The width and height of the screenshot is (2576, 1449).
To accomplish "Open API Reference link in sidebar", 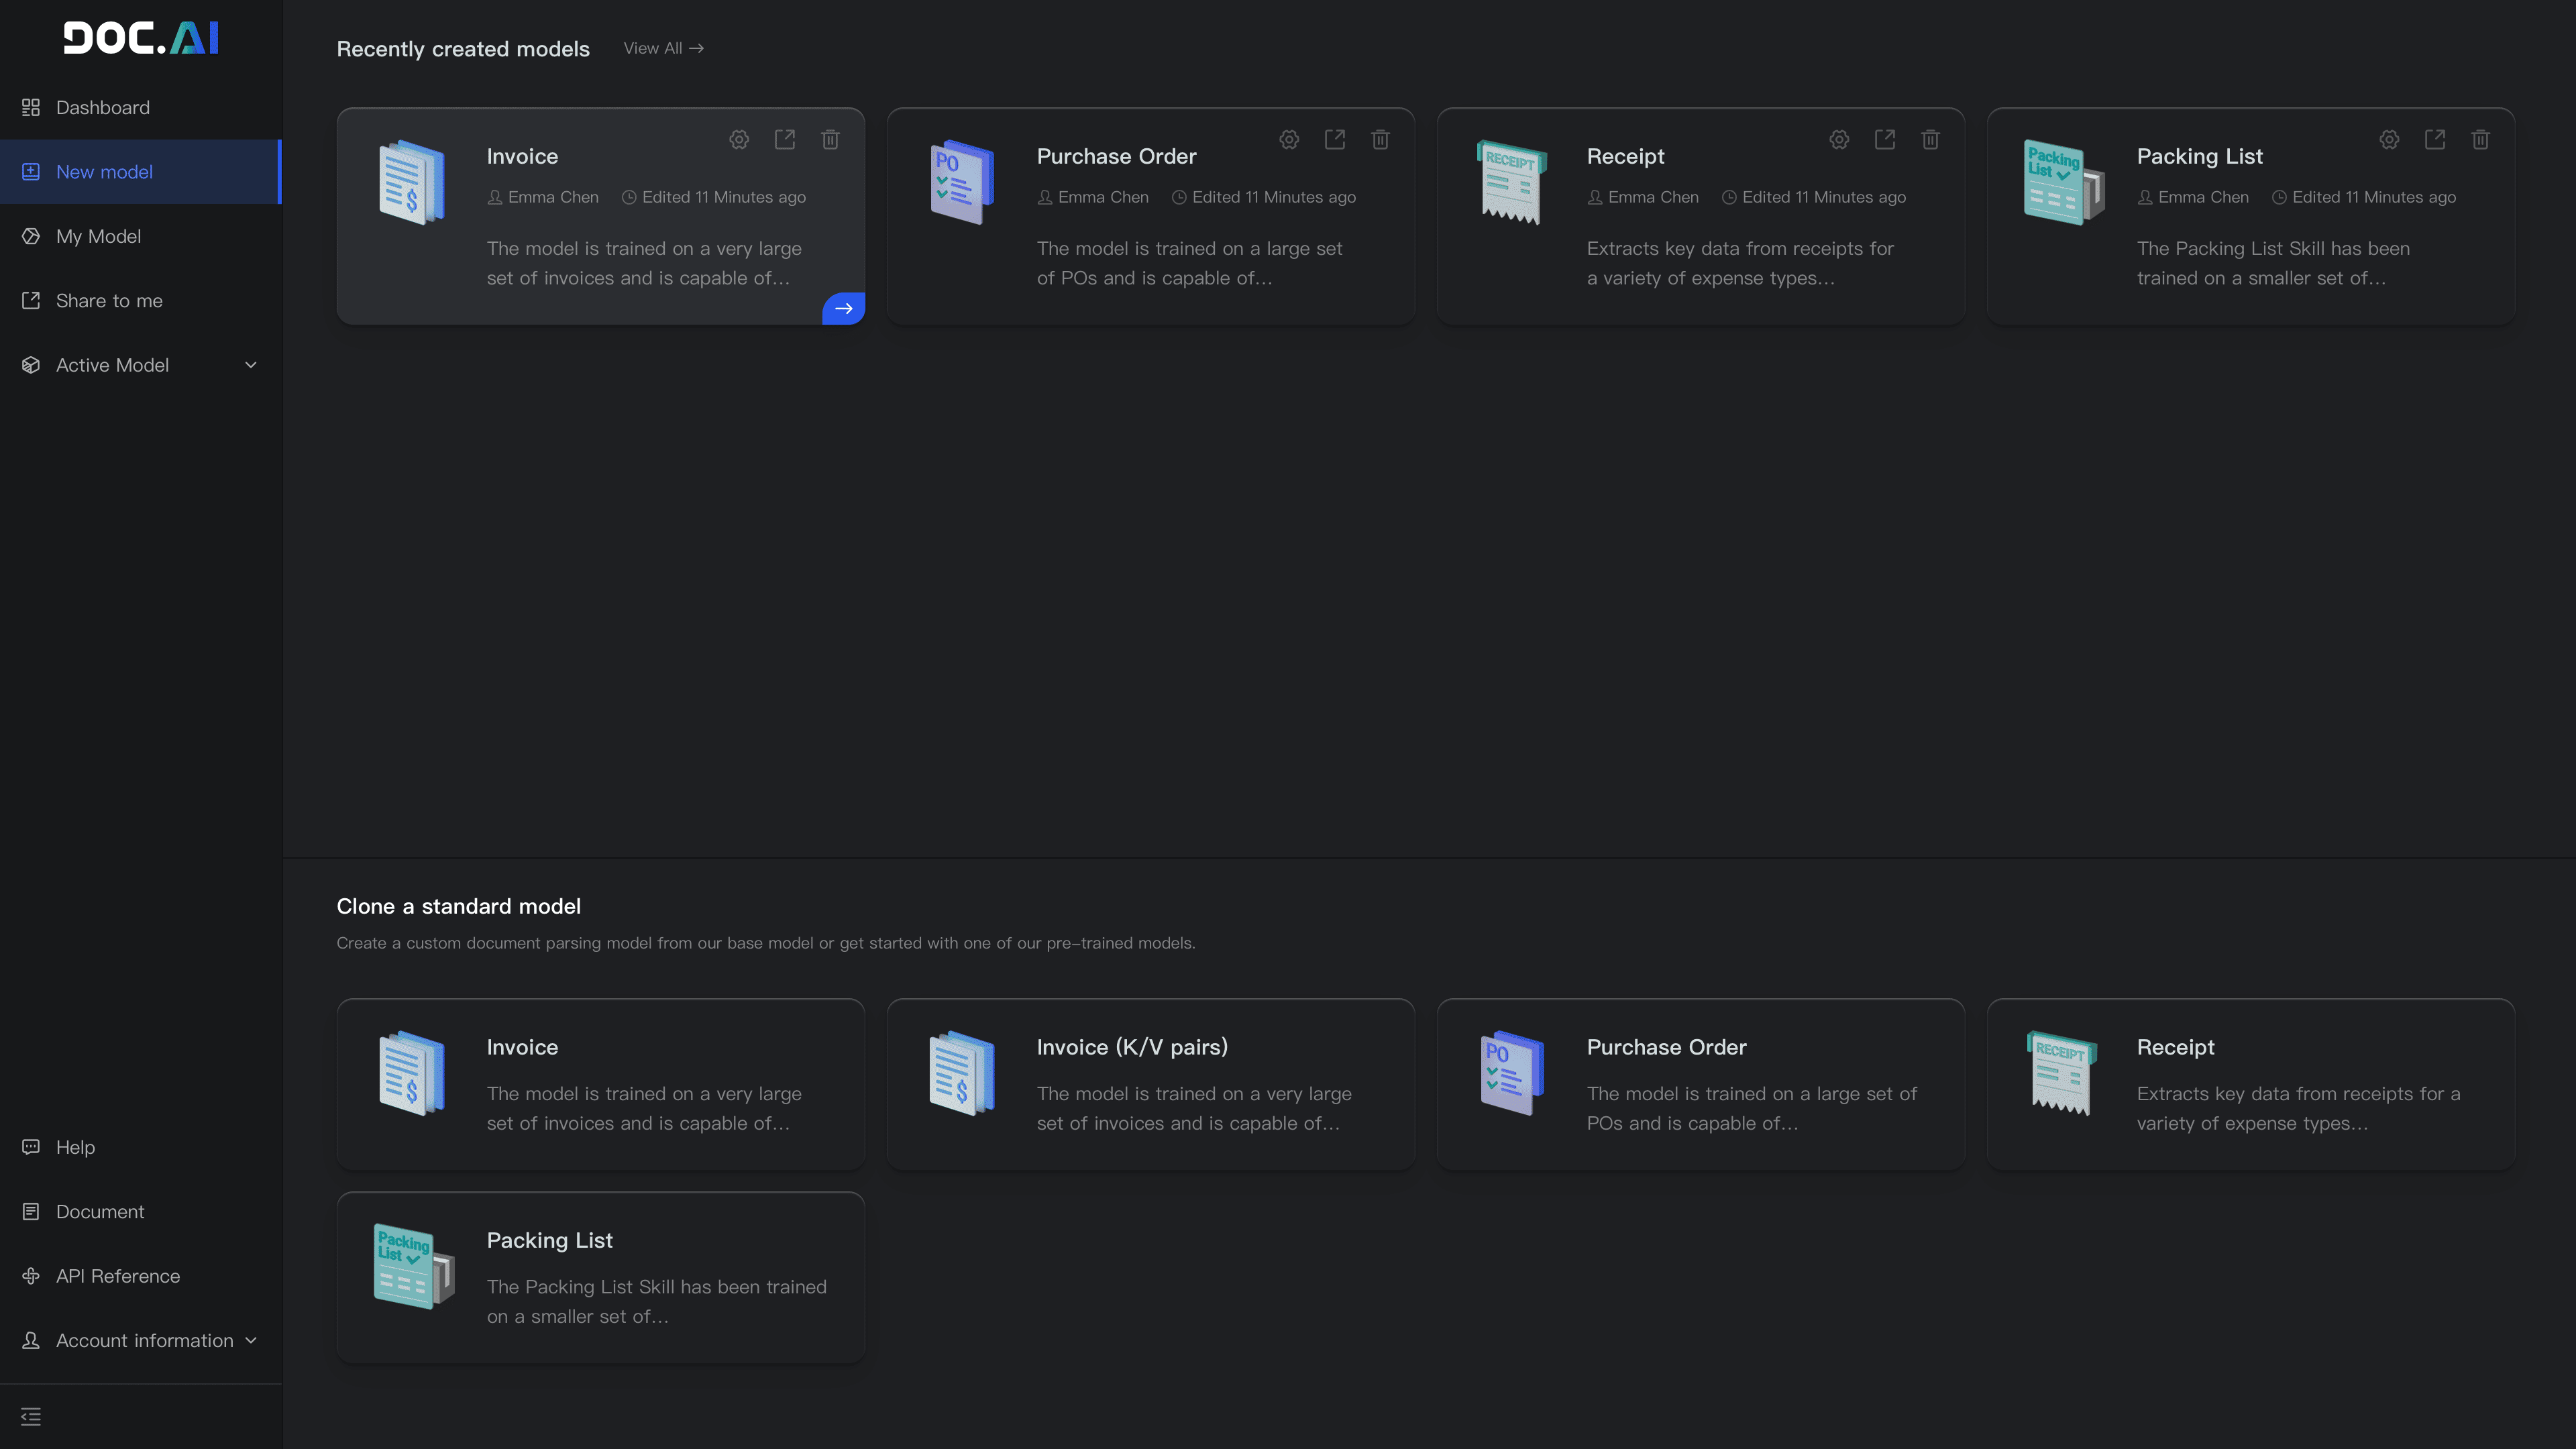I will pos(118,1276).
